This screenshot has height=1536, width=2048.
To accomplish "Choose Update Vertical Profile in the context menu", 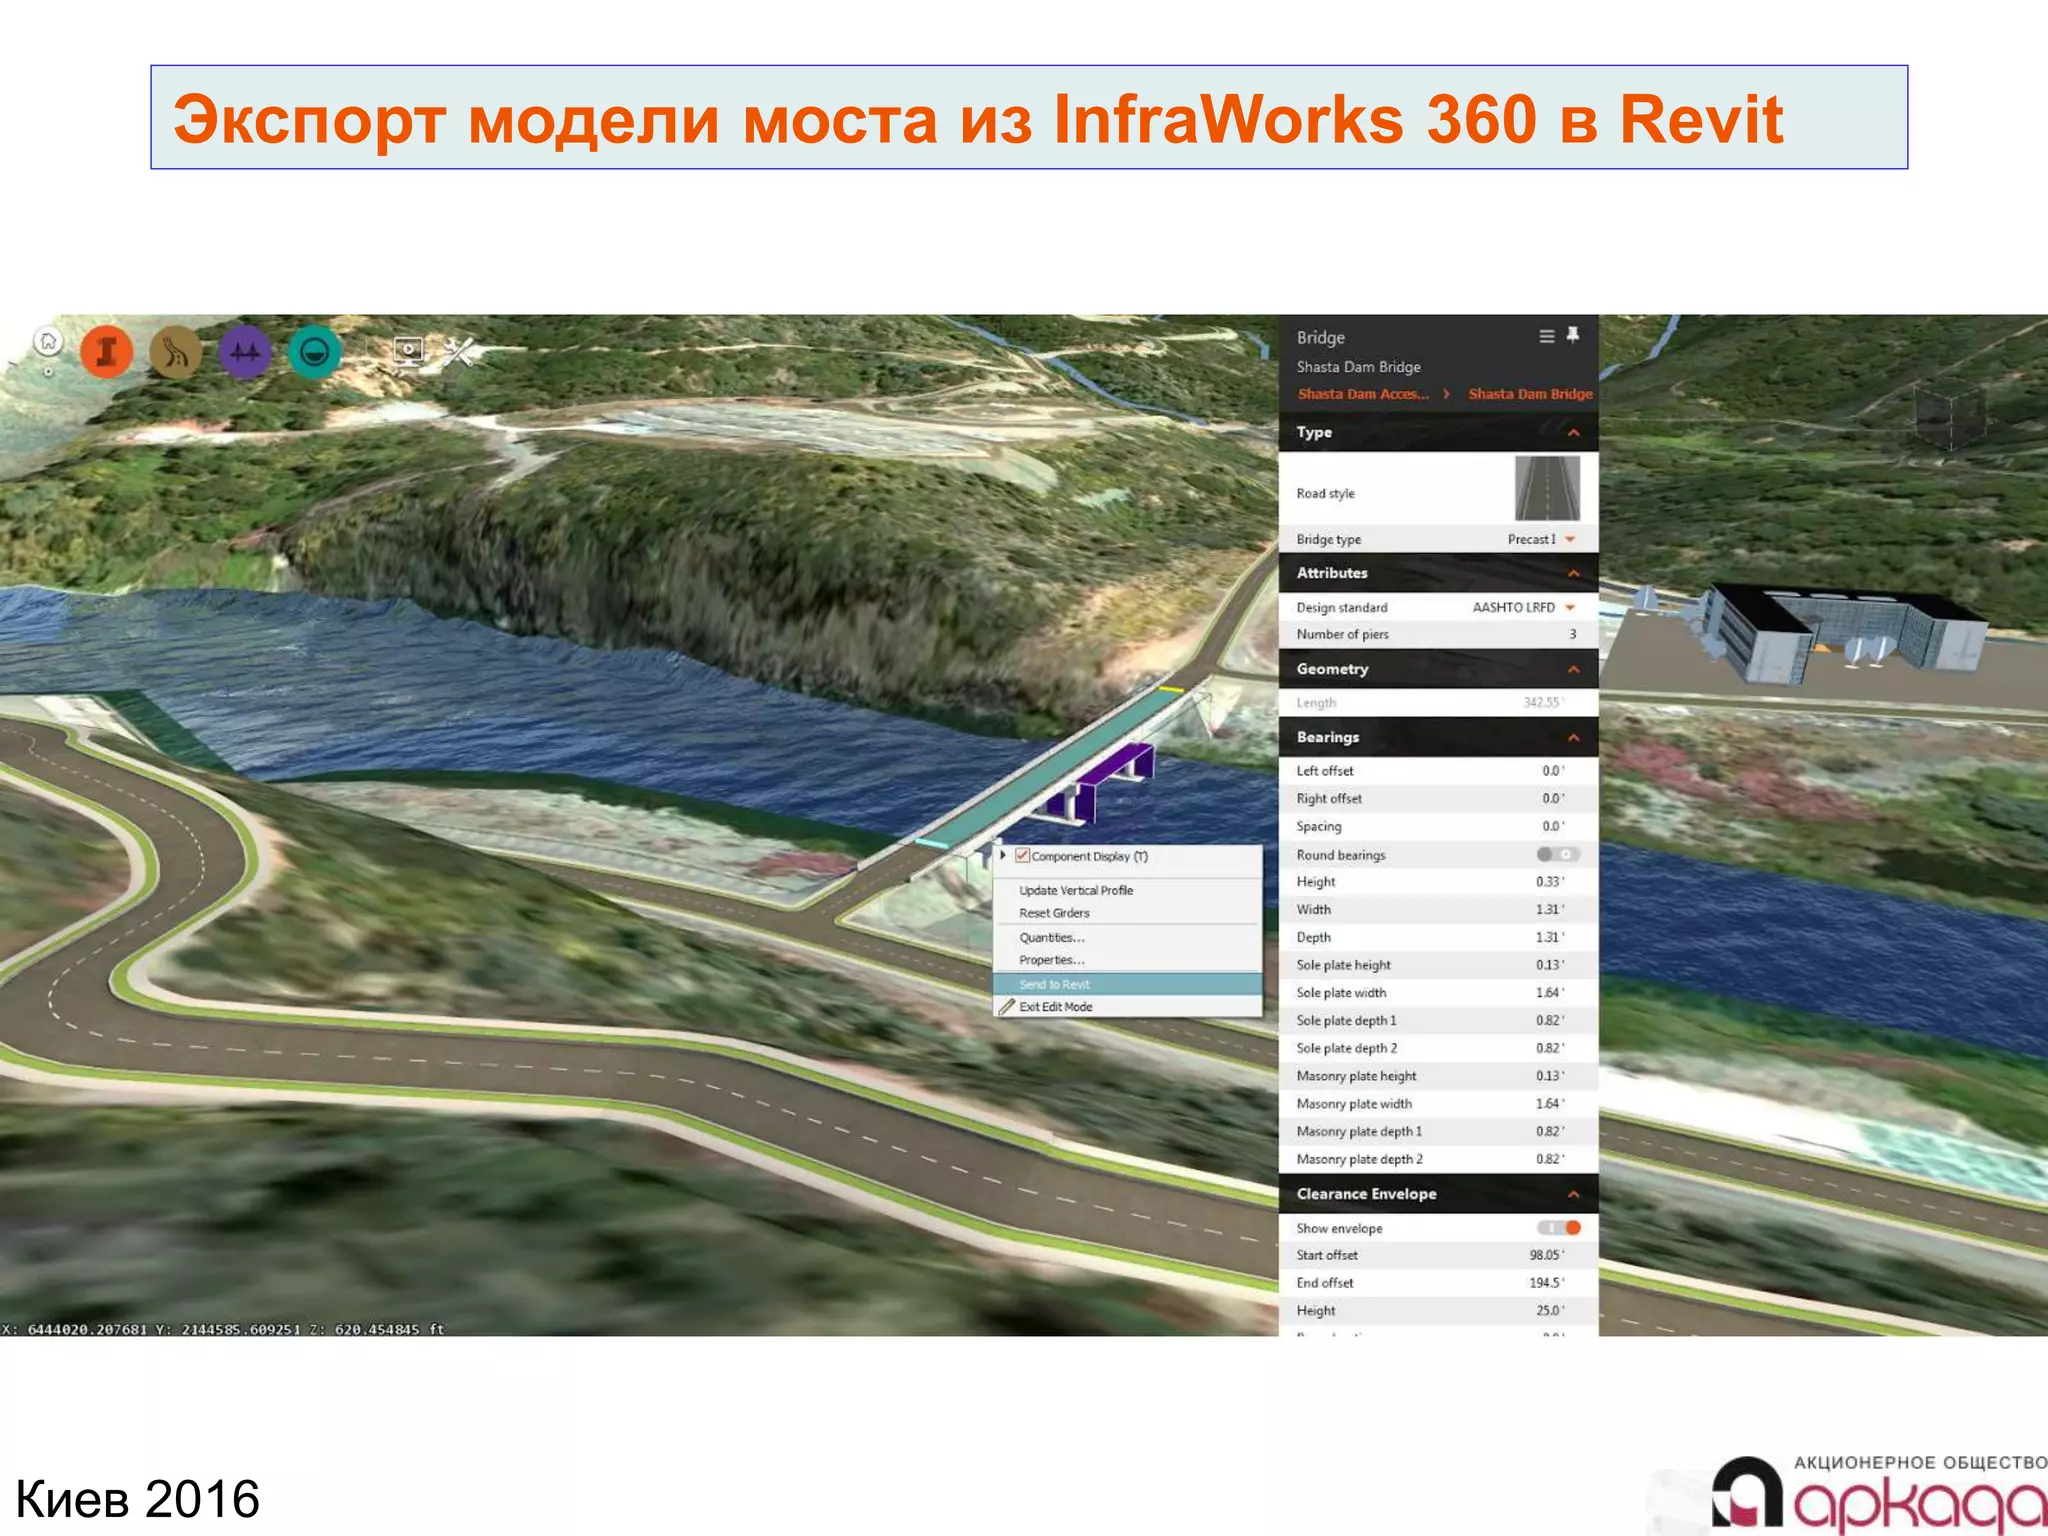I will (x=1076, y=891).
